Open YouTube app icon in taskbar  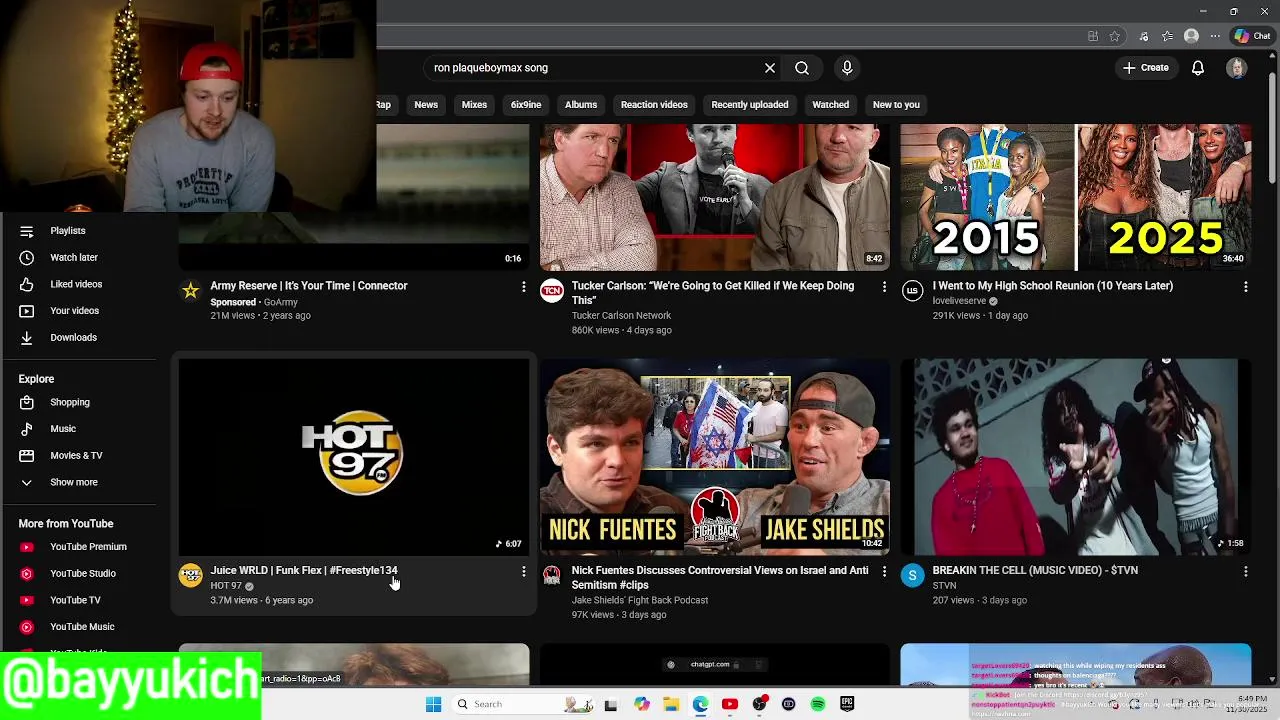(x=730, y=704)
